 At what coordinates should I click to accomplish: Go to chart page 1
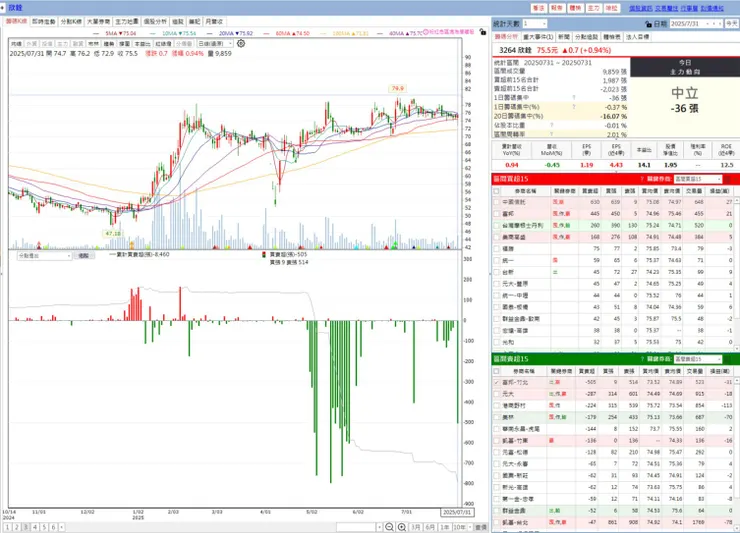coord(8,527)
